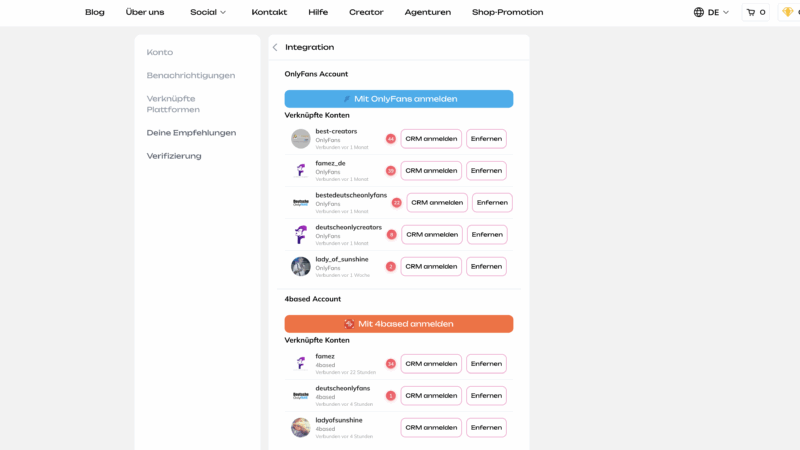The width and height of the screenshot is (800, 450).
Task: Click red badge next to bestedeutscheonlyfans
Action: [x=396, y=202]
